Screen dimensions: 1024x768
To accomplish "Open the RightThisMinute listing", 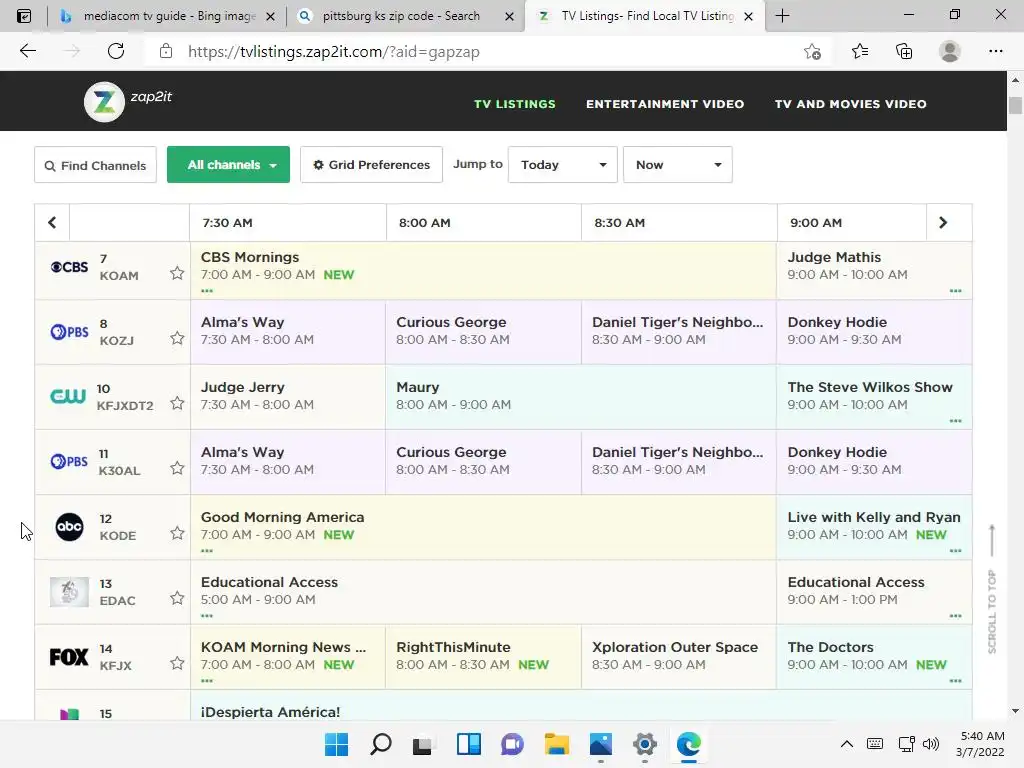I will (483, 657).
